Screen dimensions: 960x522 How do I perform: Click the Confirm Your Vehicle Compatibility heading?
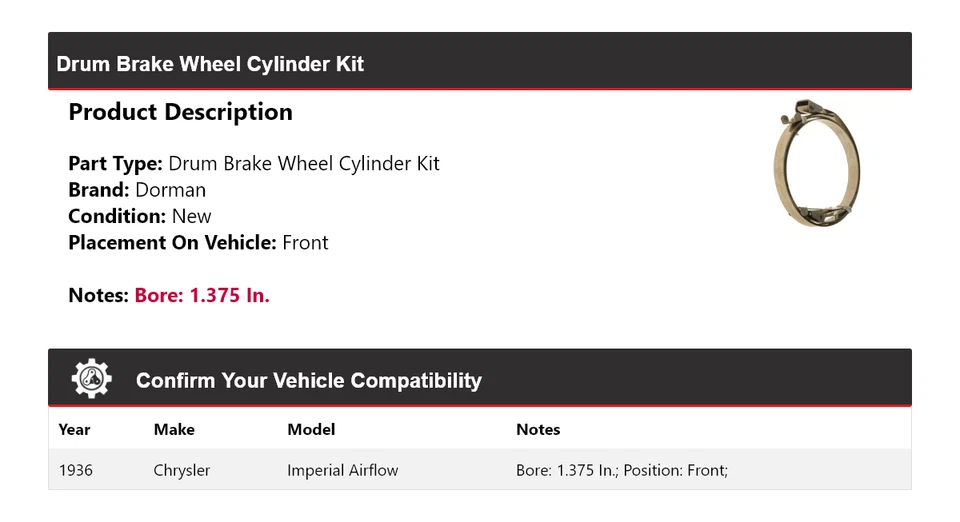[308, 381]
